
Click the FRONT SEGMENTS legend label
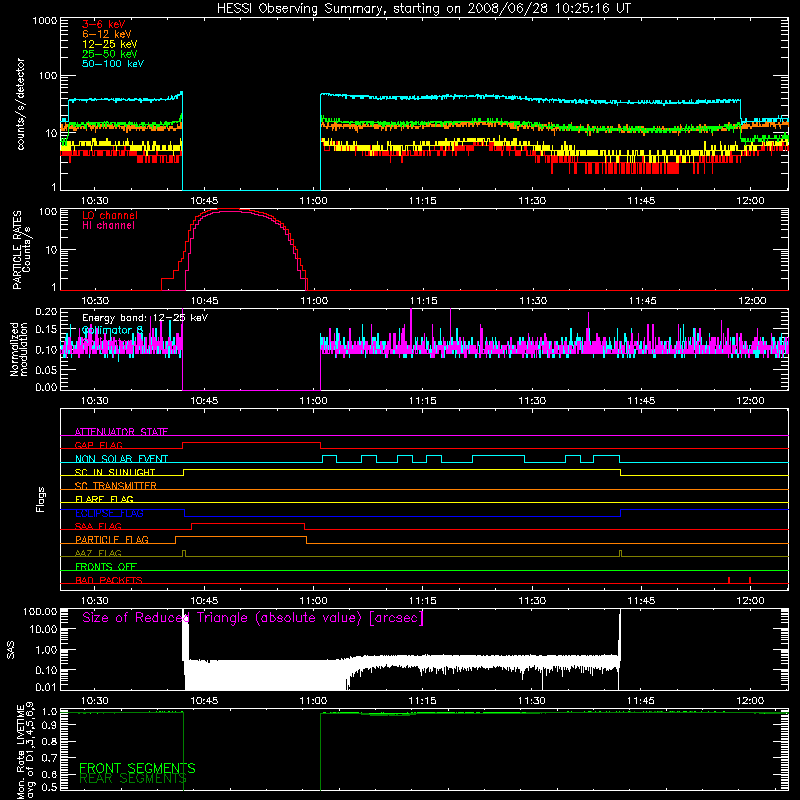click(137, 768)
